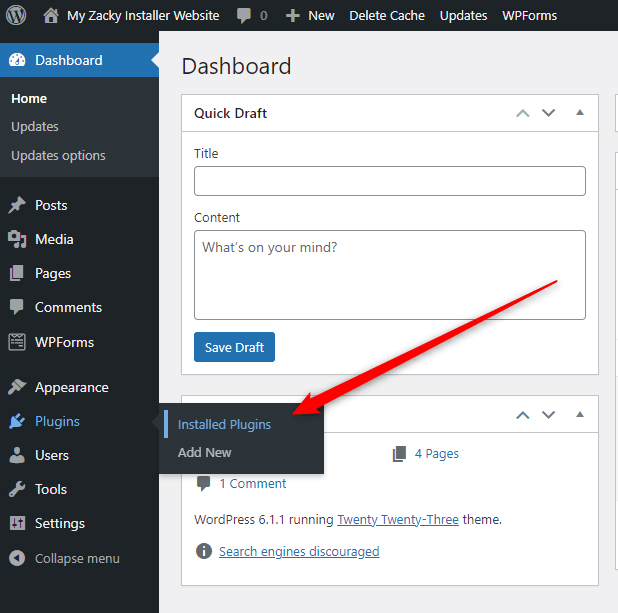
Task: Open the Users menu label
Action: [x=52, y=455]
